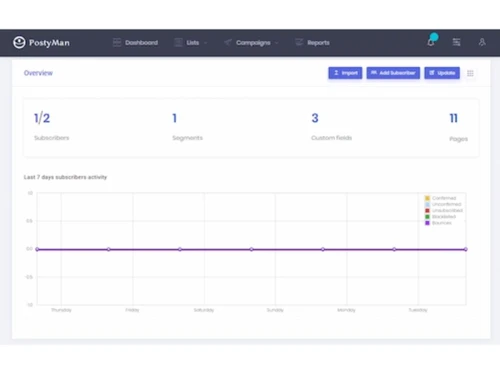Open the Reports menu item

[x=318, y=43]
